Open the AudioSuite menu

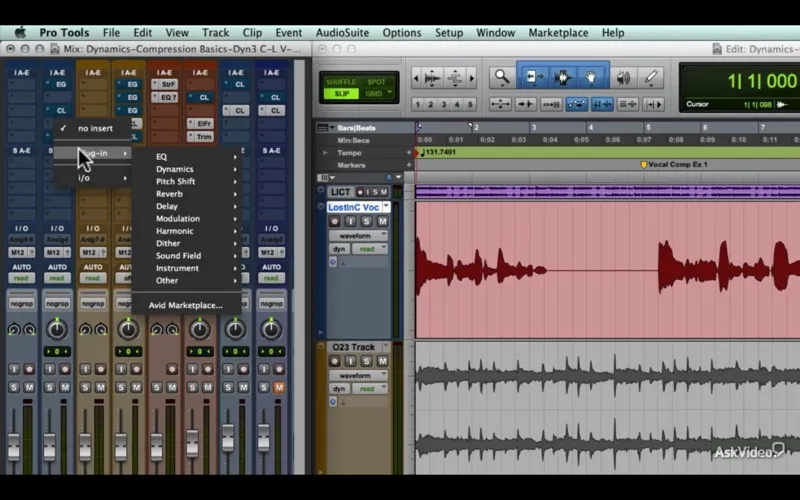pos(342,33)
